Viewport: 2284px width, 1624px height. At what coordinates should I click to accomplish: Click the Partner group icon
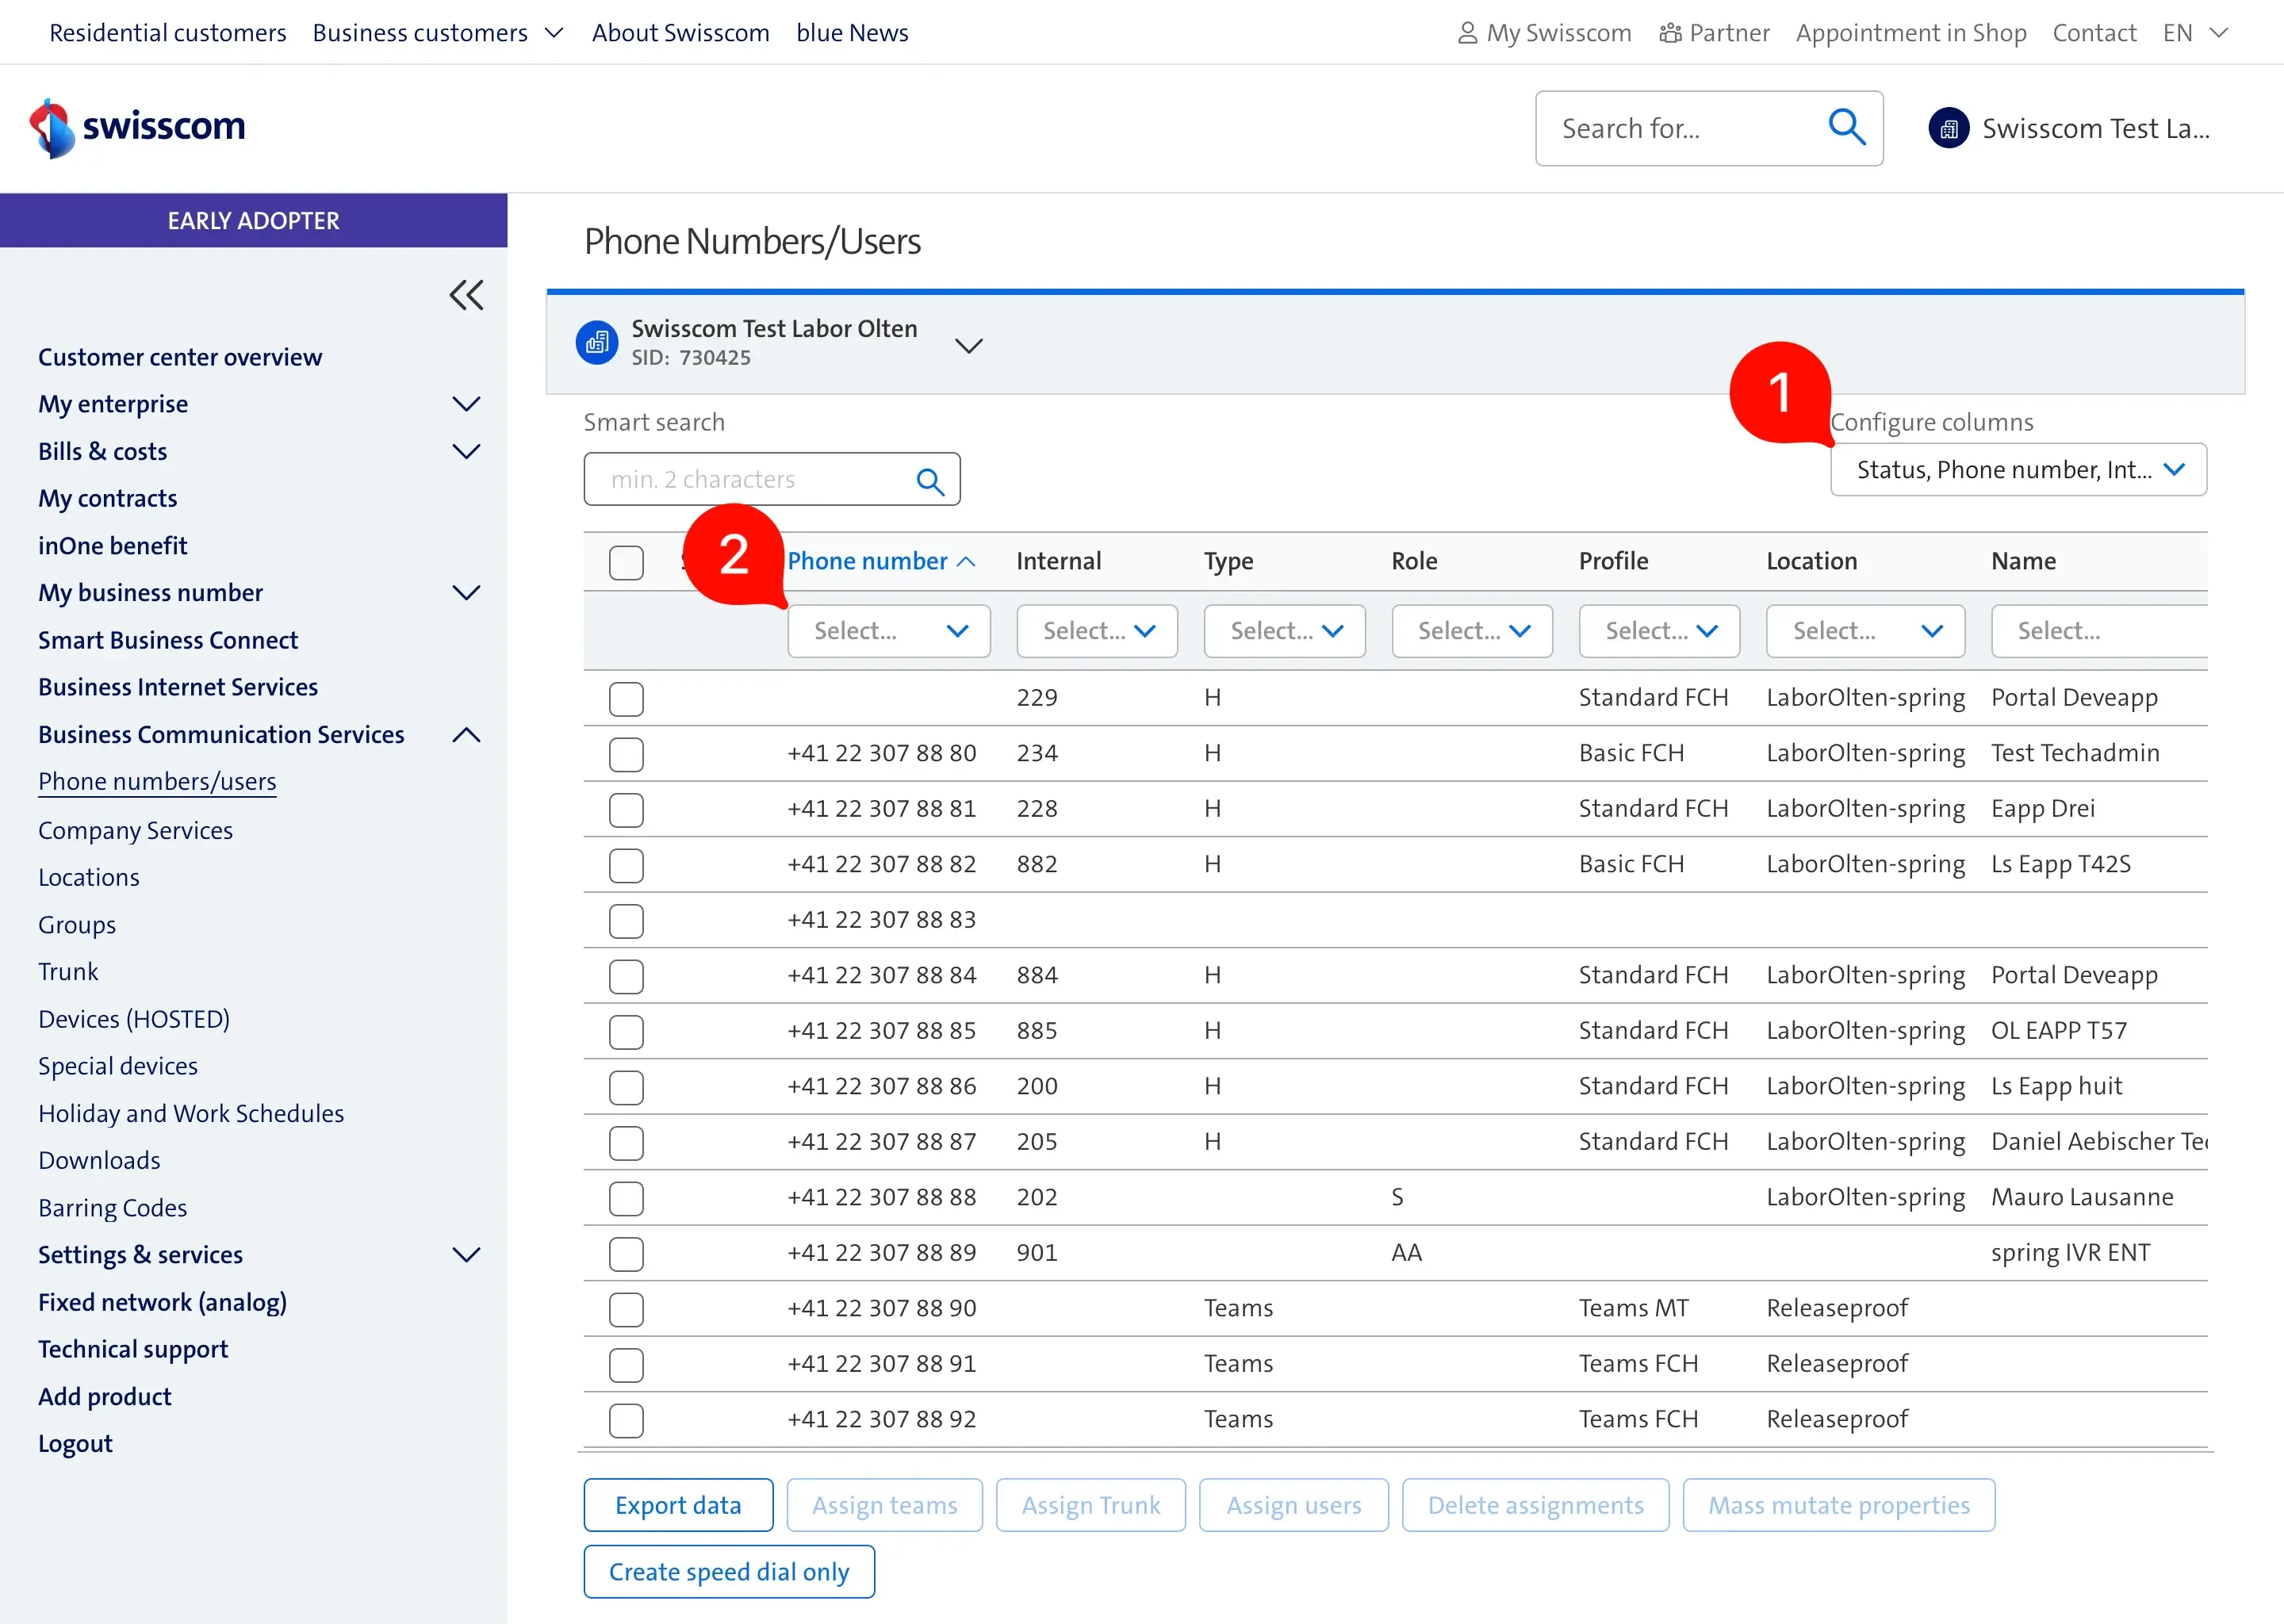coord(1669,33)
